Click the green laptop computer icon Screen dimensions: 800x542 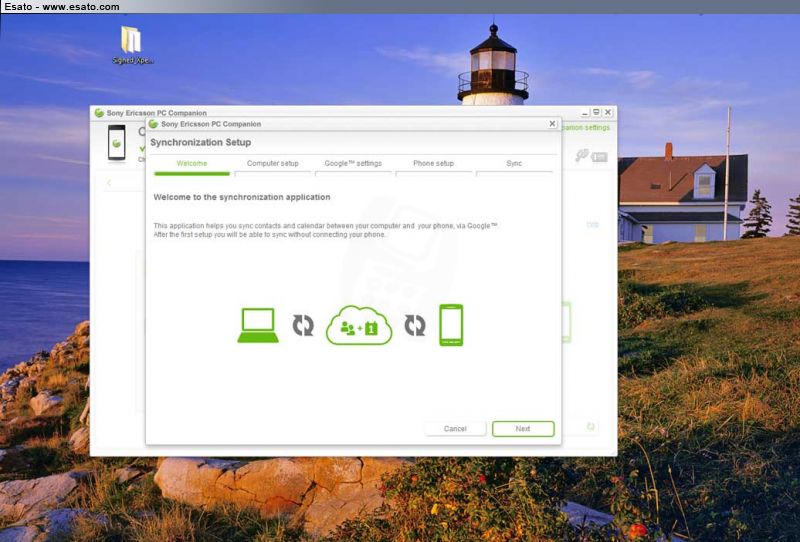[258, 326]
